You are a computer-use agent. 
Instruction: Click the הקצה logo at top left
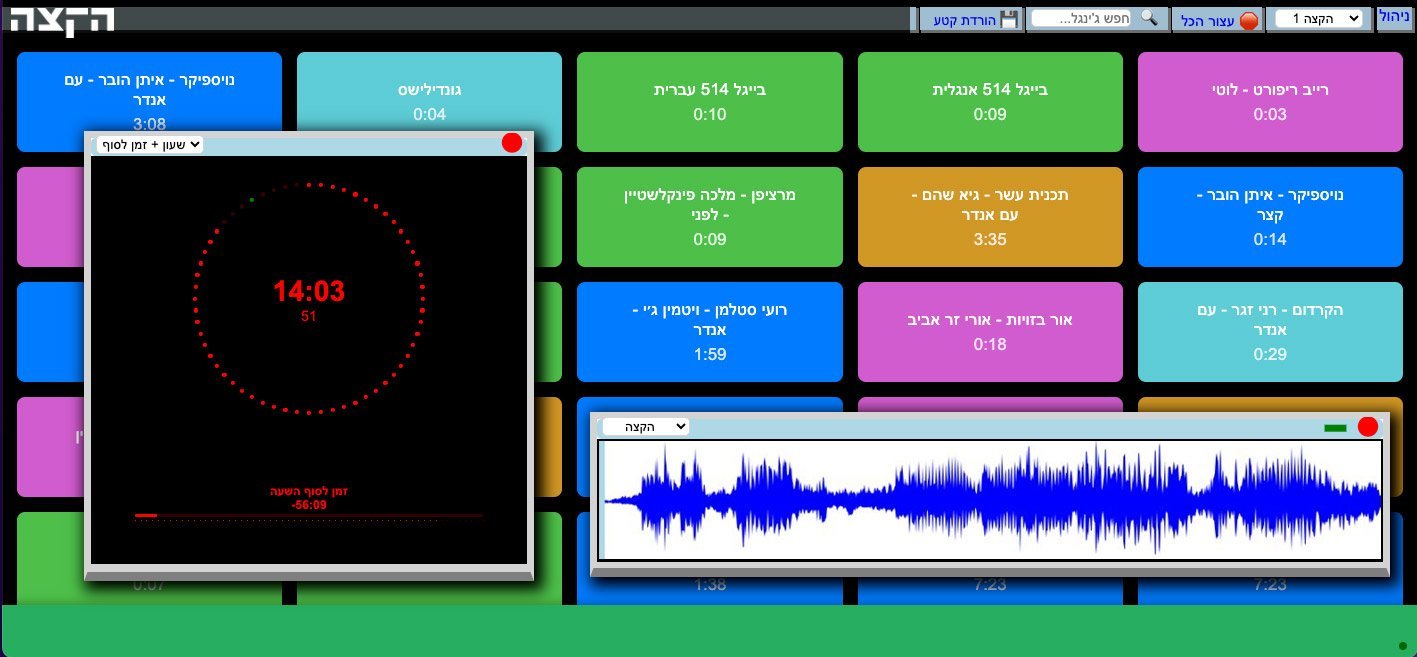point(64,20)
